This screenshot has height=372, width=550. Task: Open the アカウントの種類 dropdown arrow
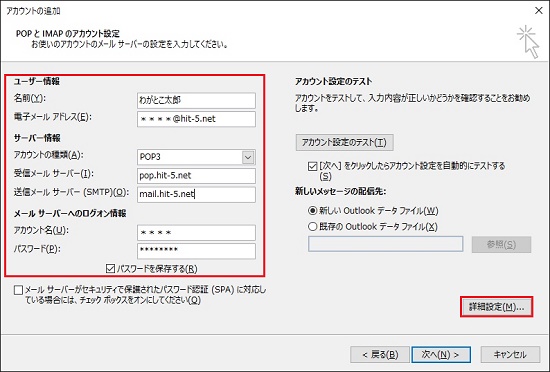tap(248, 157)
